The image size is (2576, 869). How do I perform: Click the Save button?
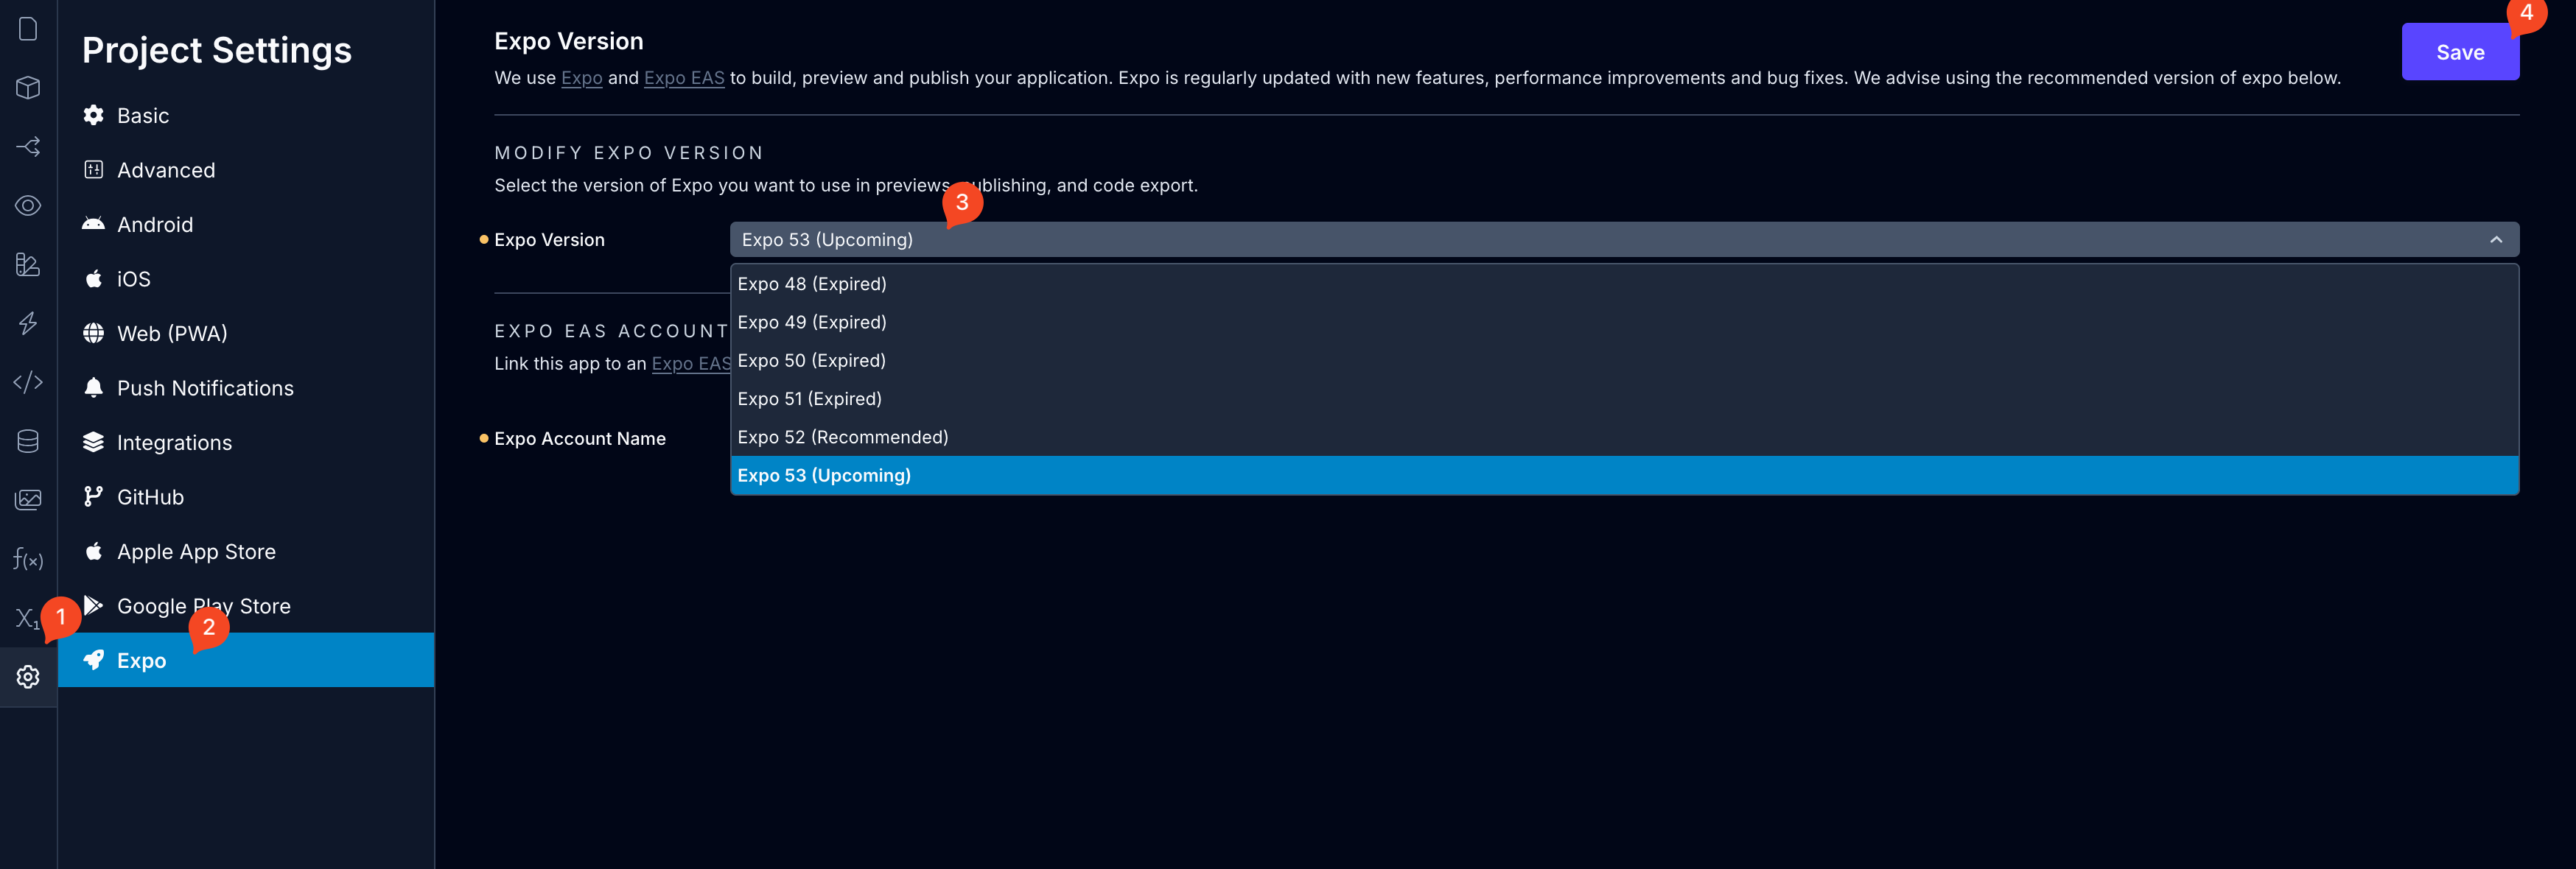point(2460,52)
